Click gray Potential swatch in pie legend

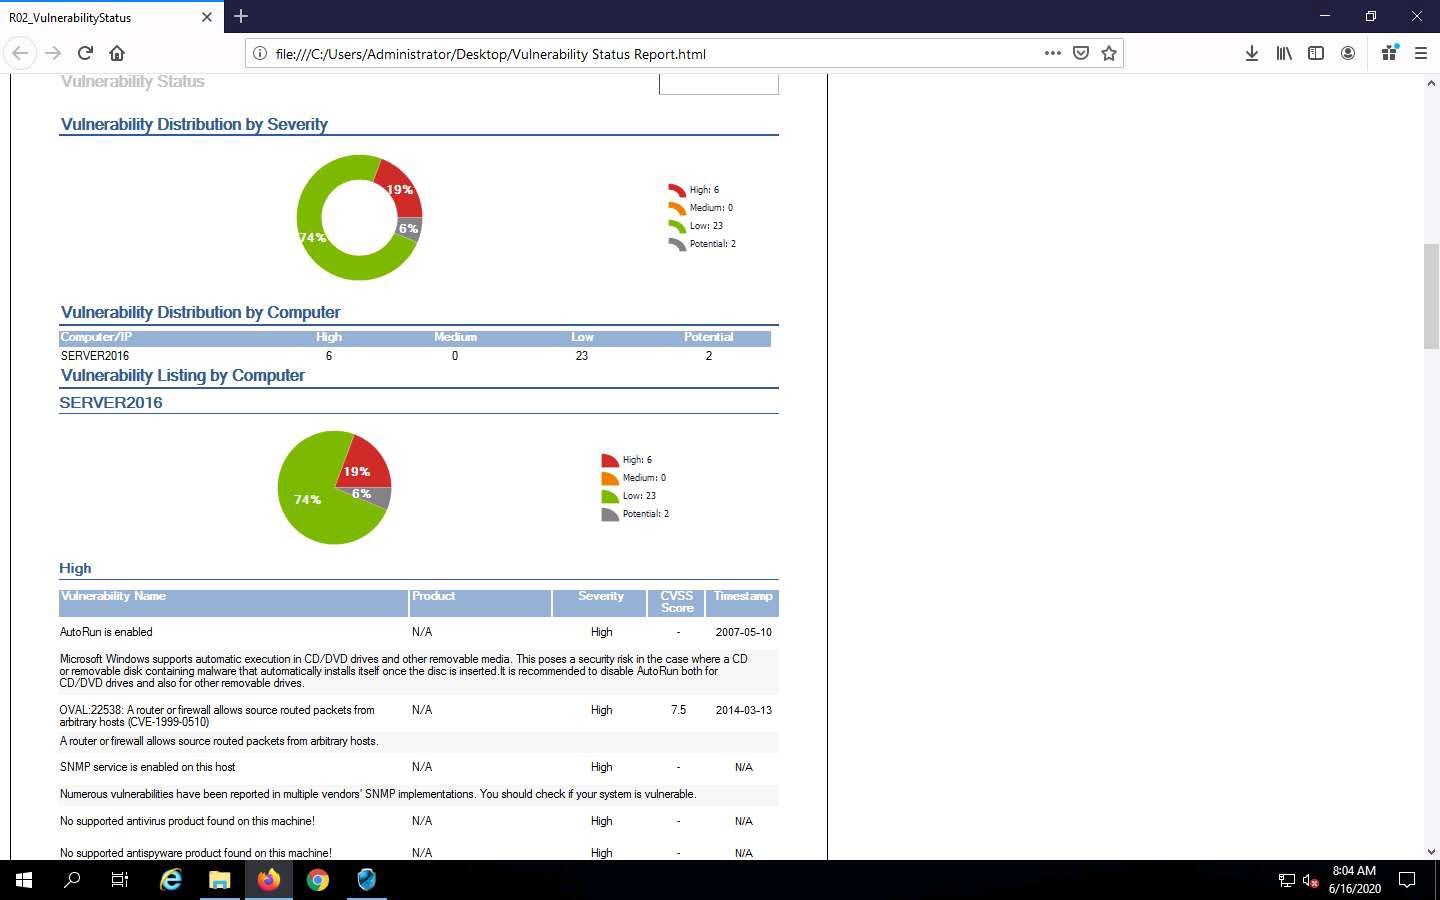610,514
